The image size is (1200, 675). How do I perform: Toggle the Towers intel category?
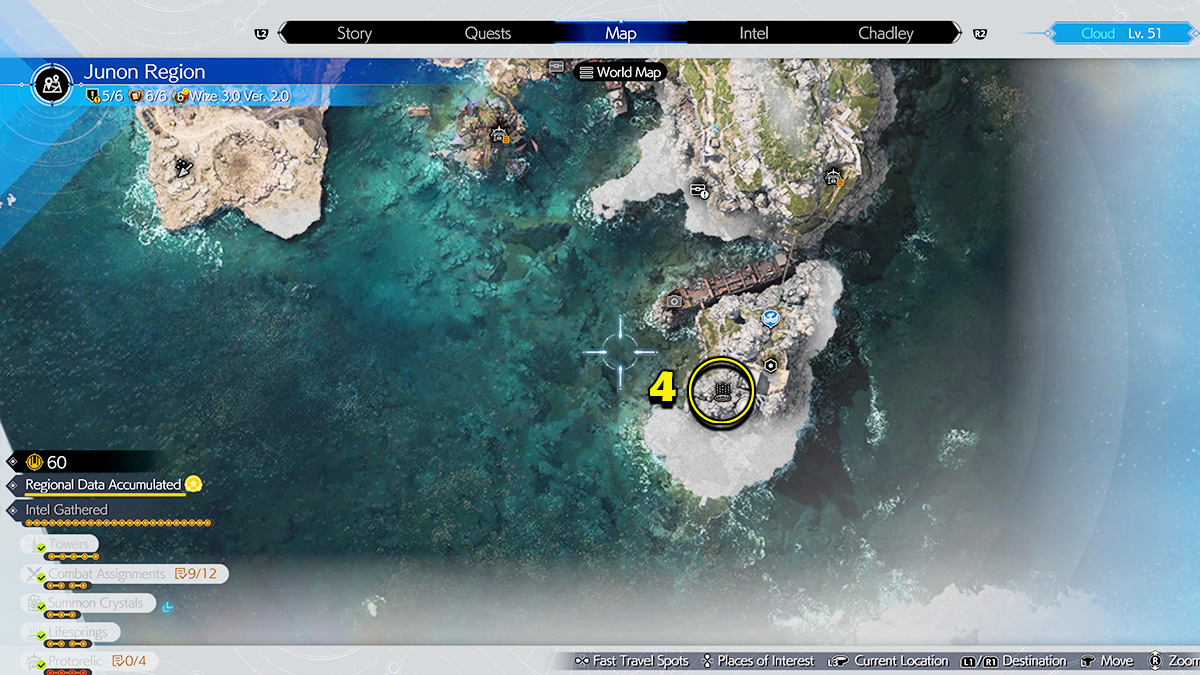[68, 545]
